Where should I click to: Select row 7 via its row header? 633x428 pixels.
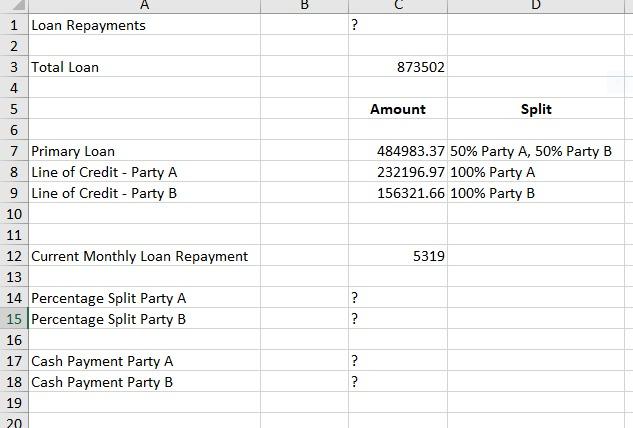tap(14, 151)
